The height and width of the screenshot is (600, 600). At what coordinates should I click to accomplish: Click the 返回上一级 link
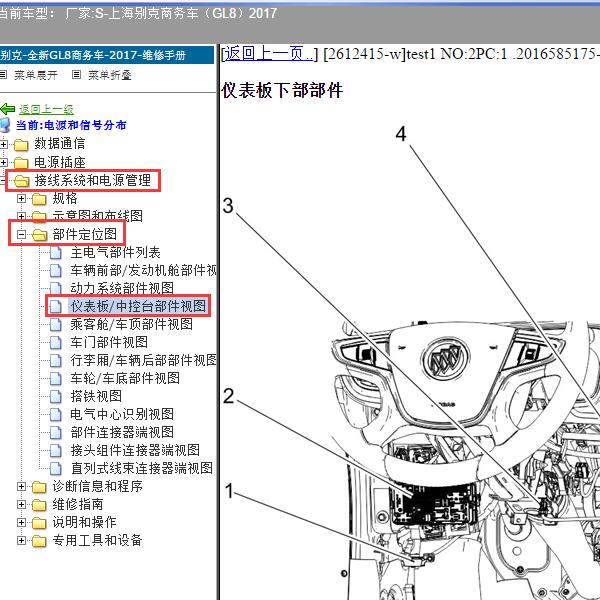pyautogui.click(x=46, y=109)
